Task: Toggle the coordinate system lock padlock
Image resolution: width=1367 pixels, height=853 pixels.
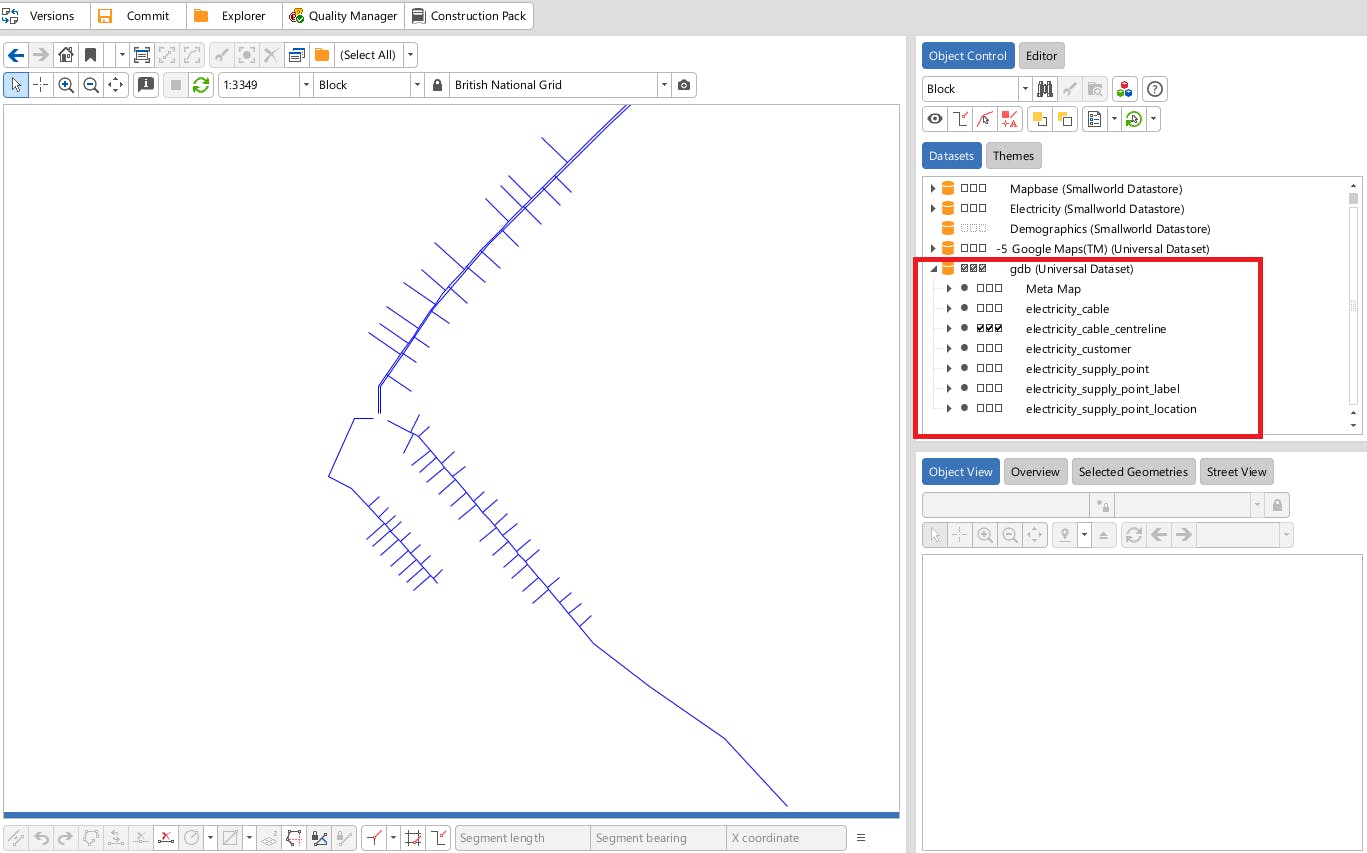Action: (437, 85)
